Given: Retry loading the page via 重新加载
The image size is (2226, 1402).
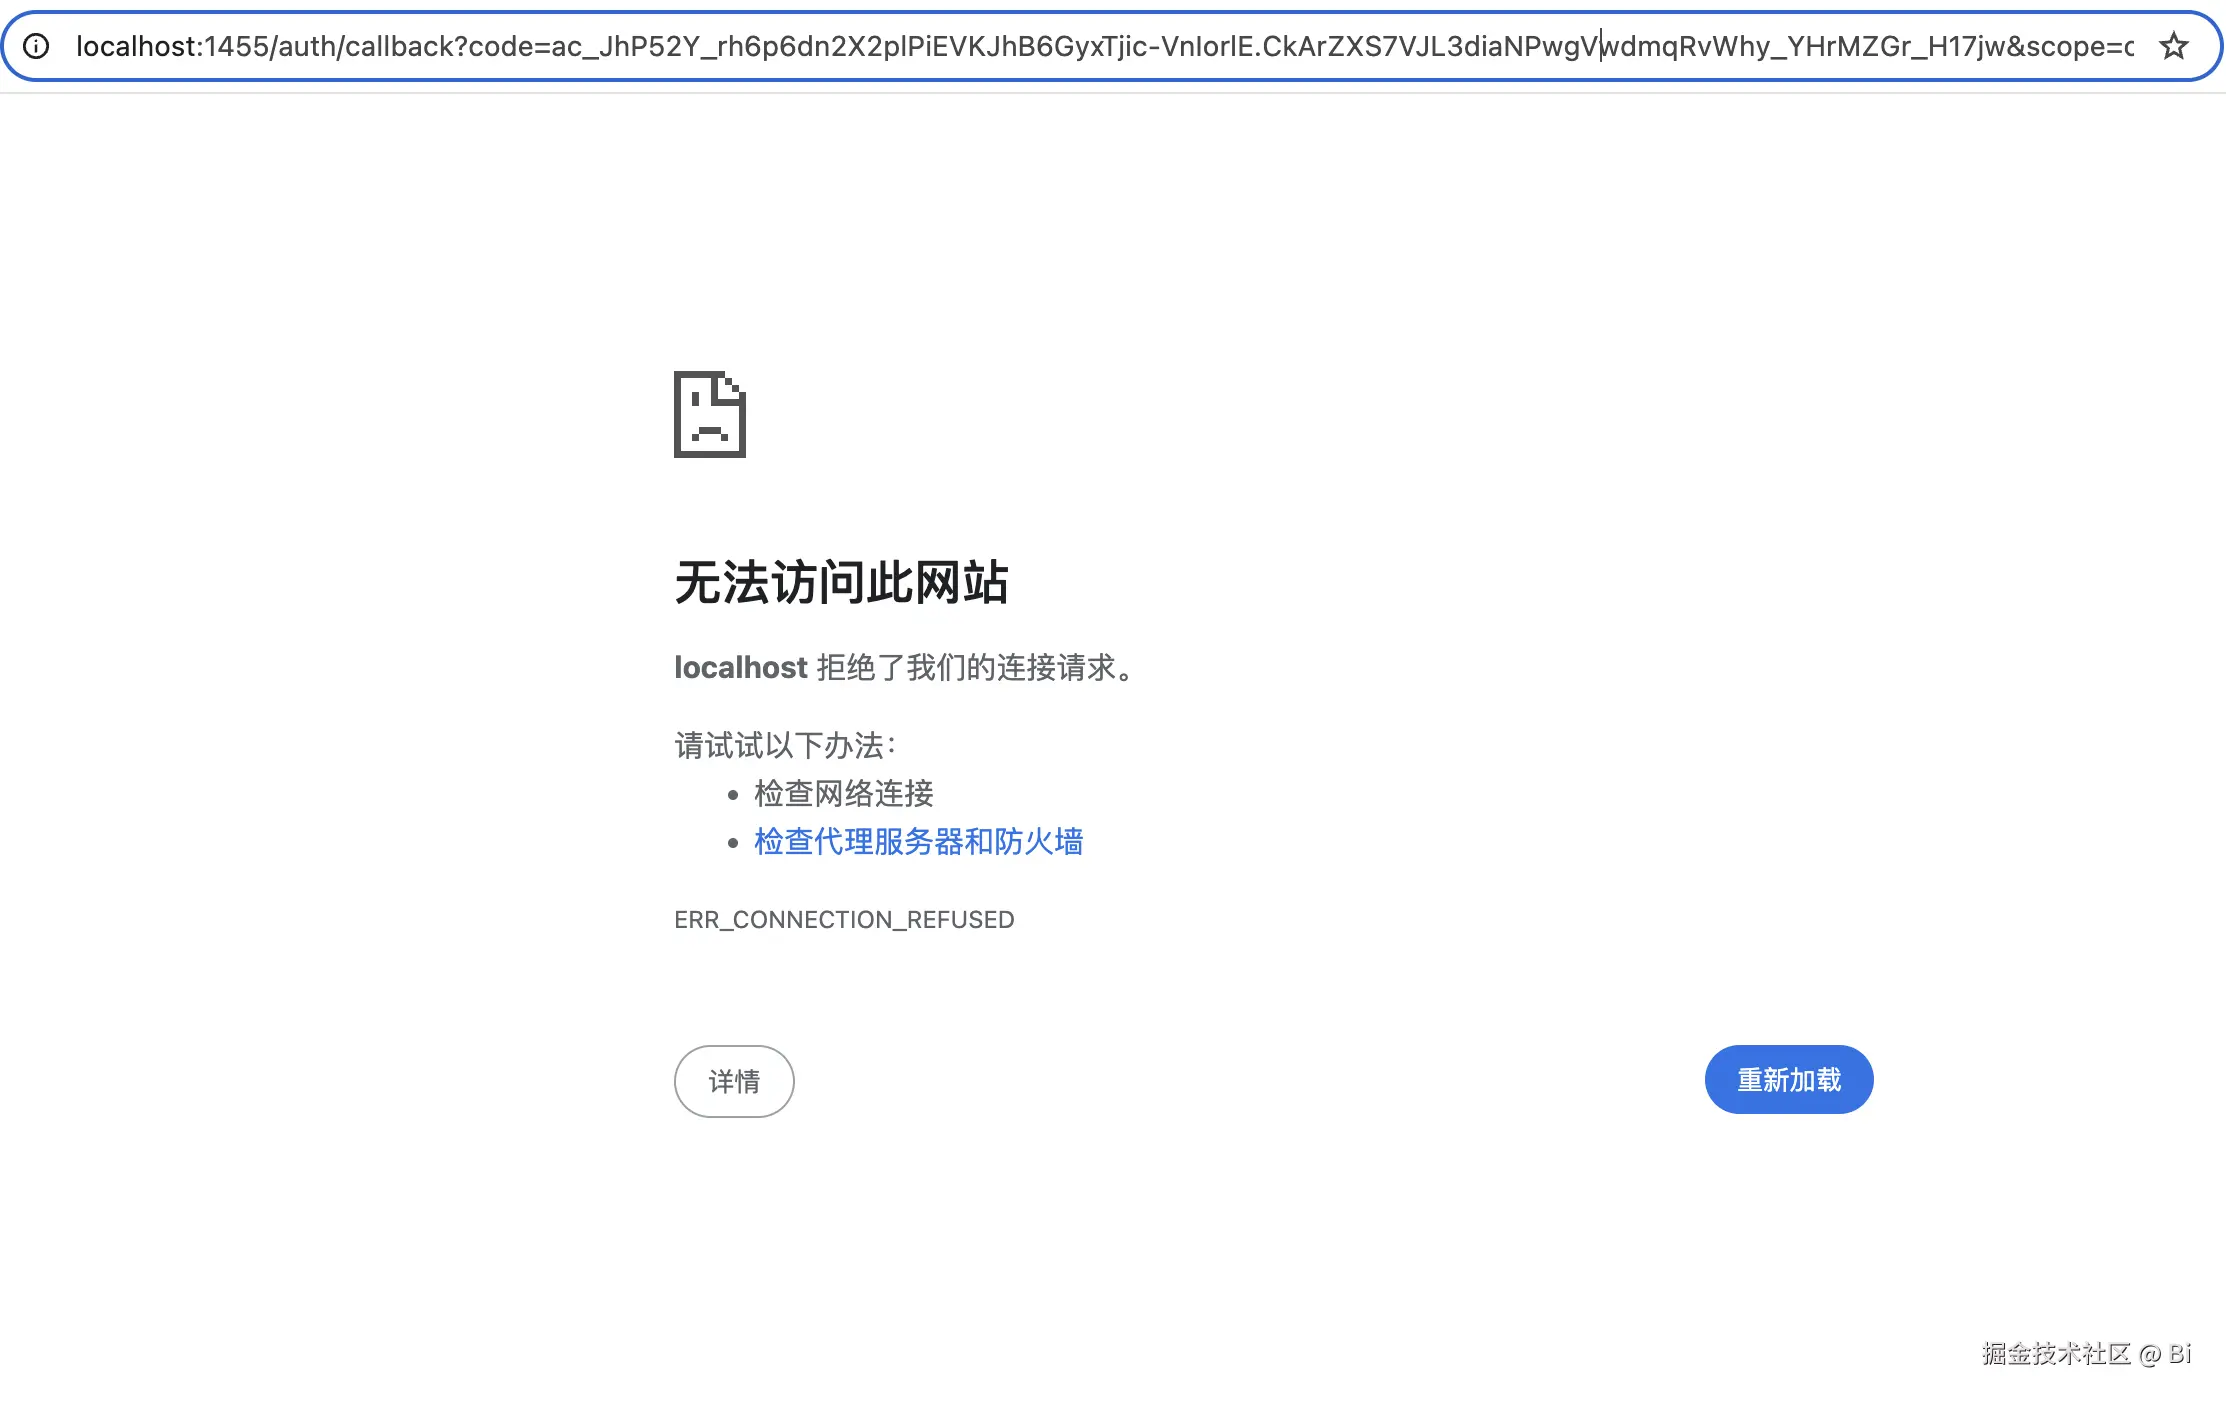Looking at the screenshot, I should click(x=1789, y=1079).
